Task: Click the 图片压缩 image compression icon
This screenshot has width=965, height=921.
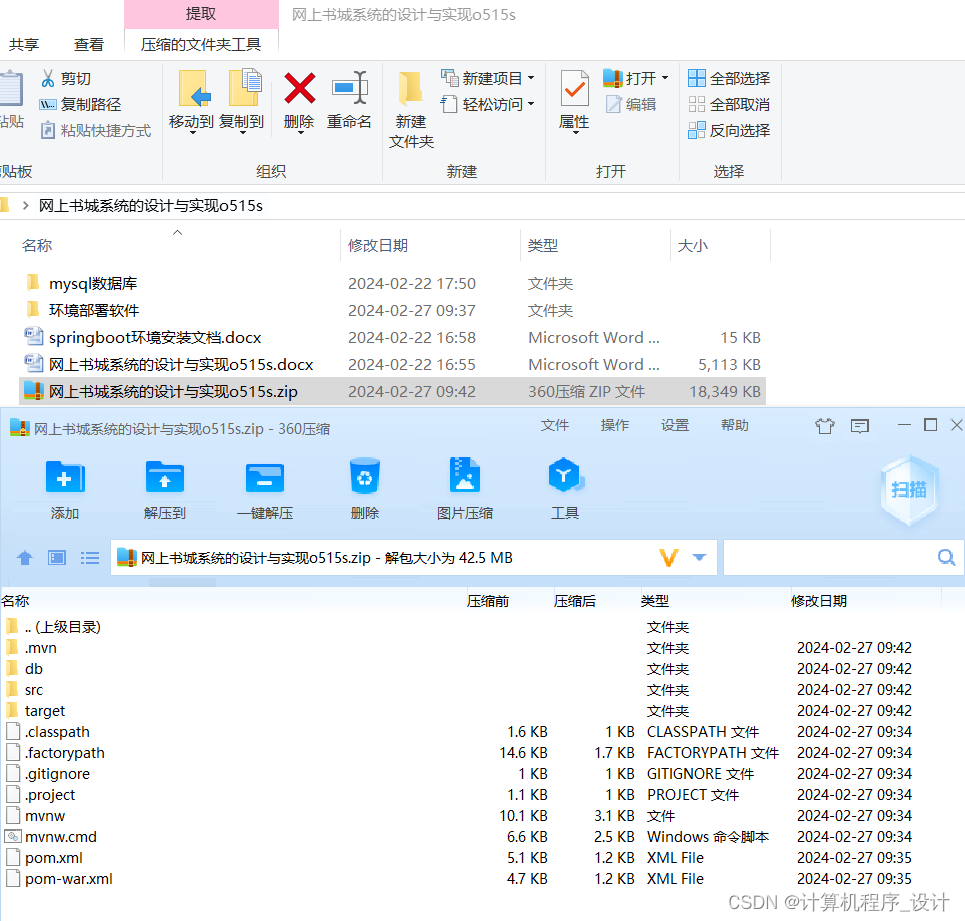Action: pos(464,488)
